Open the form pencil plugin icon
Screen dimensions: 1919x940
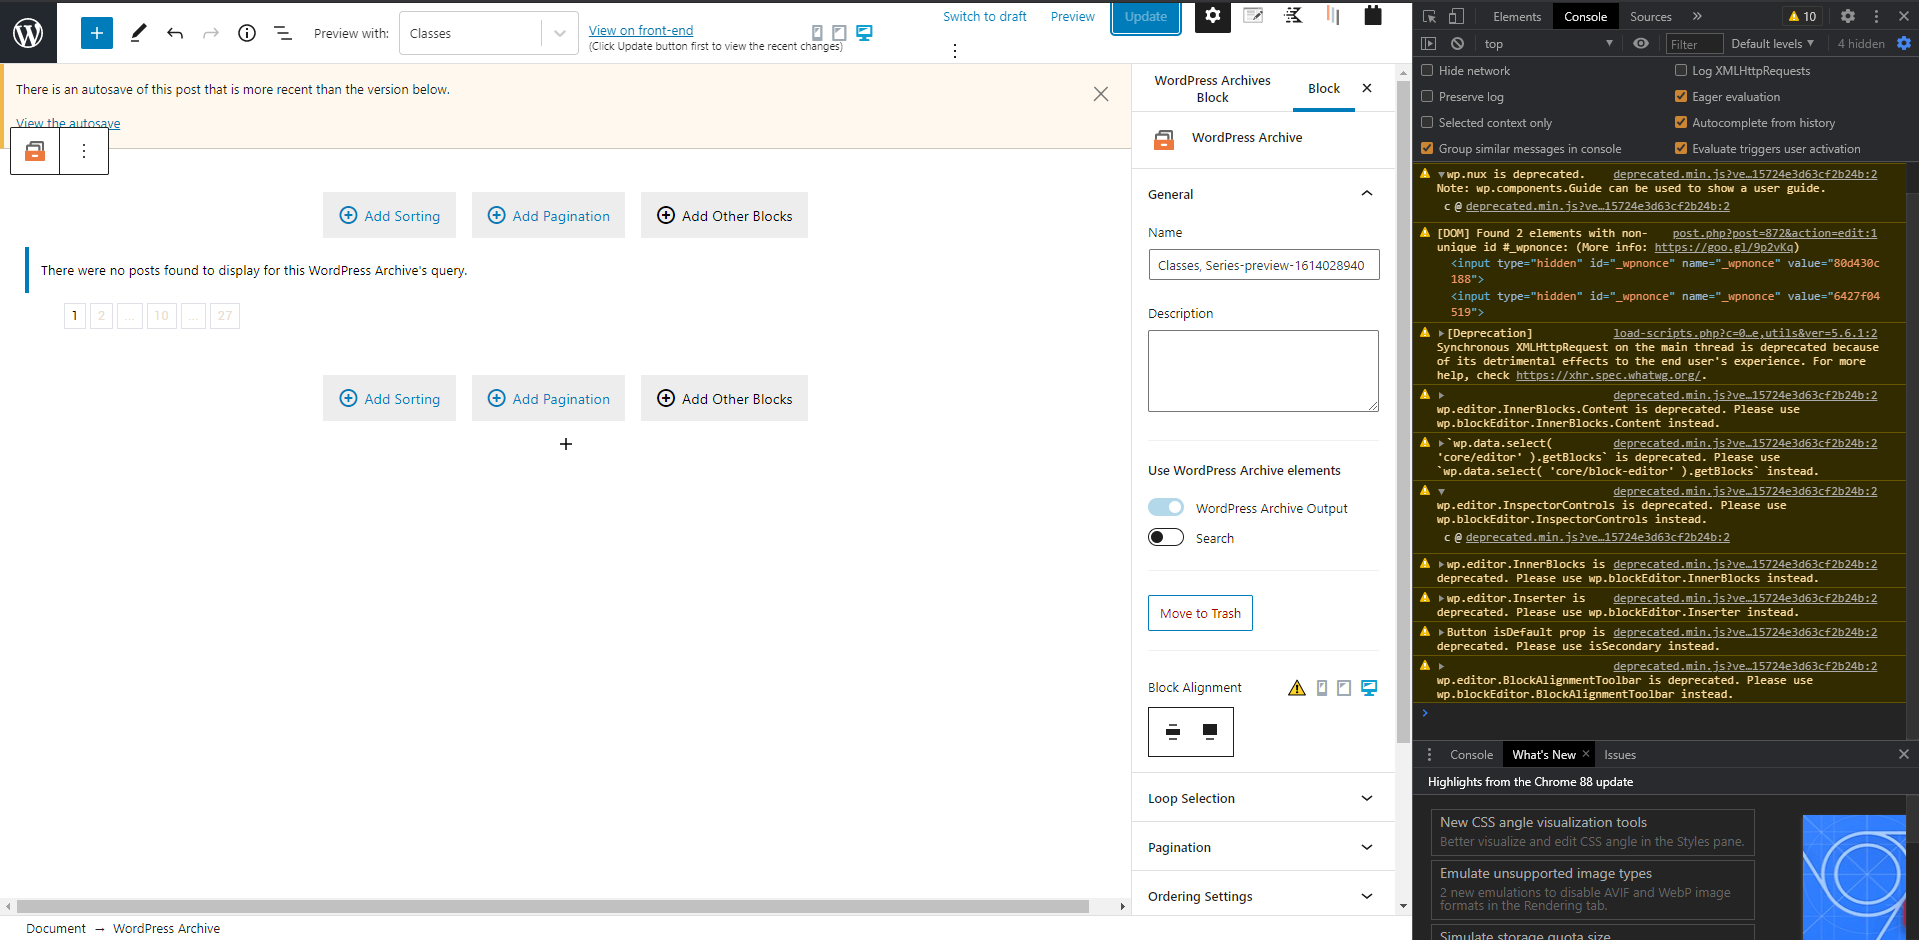coord(1253,15)
